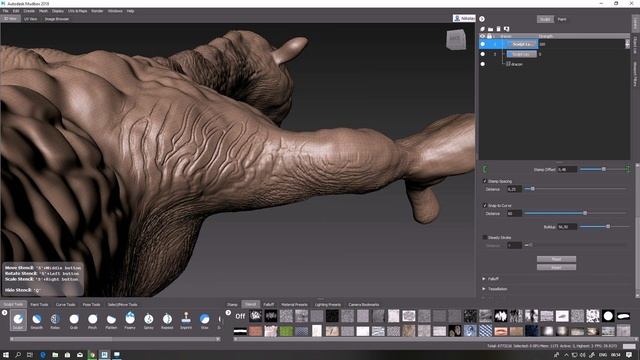Expand the Falloff section
The width and height of the screenshot is (640, 360).
pos(484,279)
